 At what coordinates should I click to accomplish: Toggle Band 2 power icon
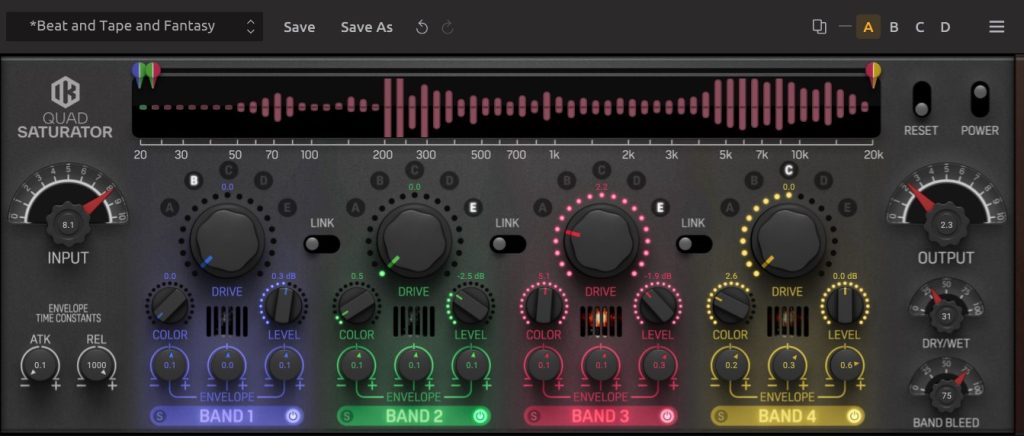pyautogui.click(x=480, y=415)
